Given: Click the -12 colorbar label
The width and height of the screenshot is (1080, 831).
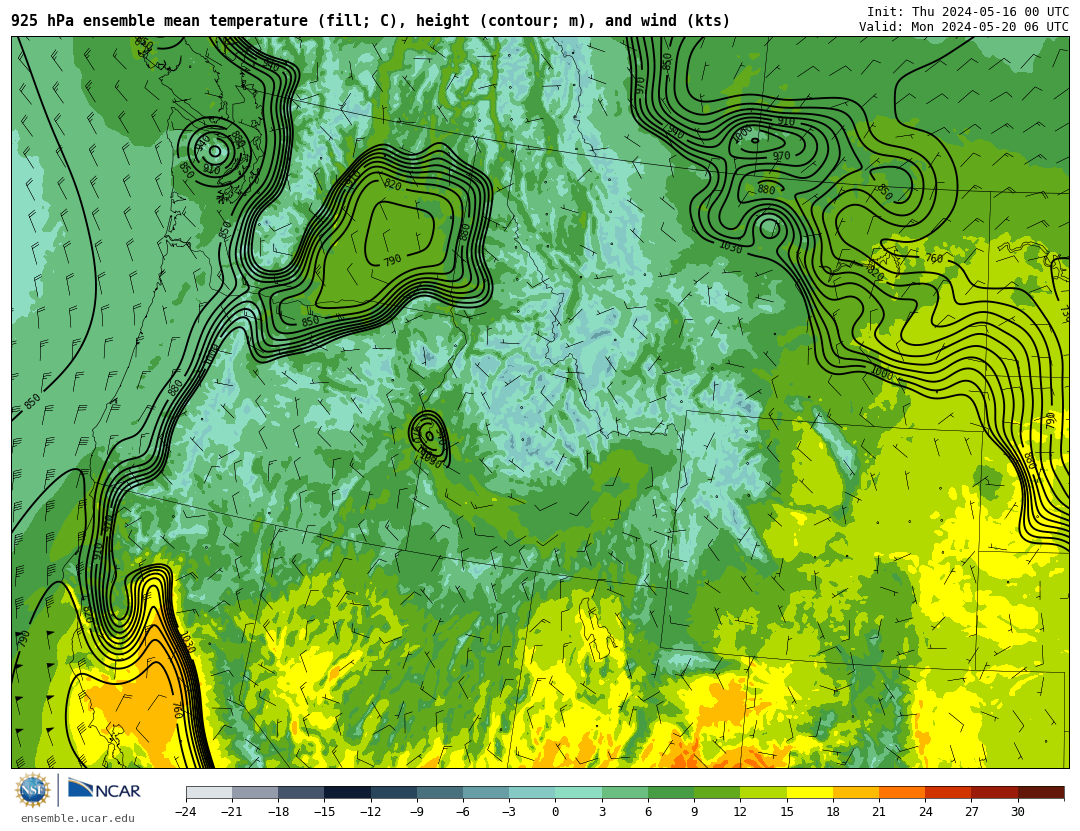Looking at the screenshot, I should (371, 812).
